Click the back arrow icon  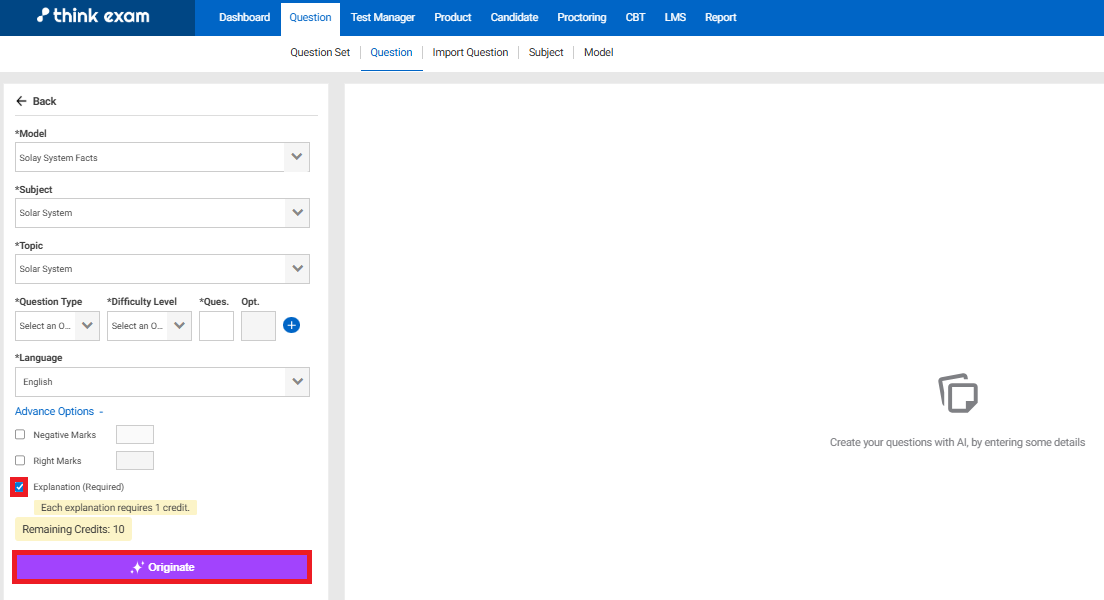coord(21,101)
